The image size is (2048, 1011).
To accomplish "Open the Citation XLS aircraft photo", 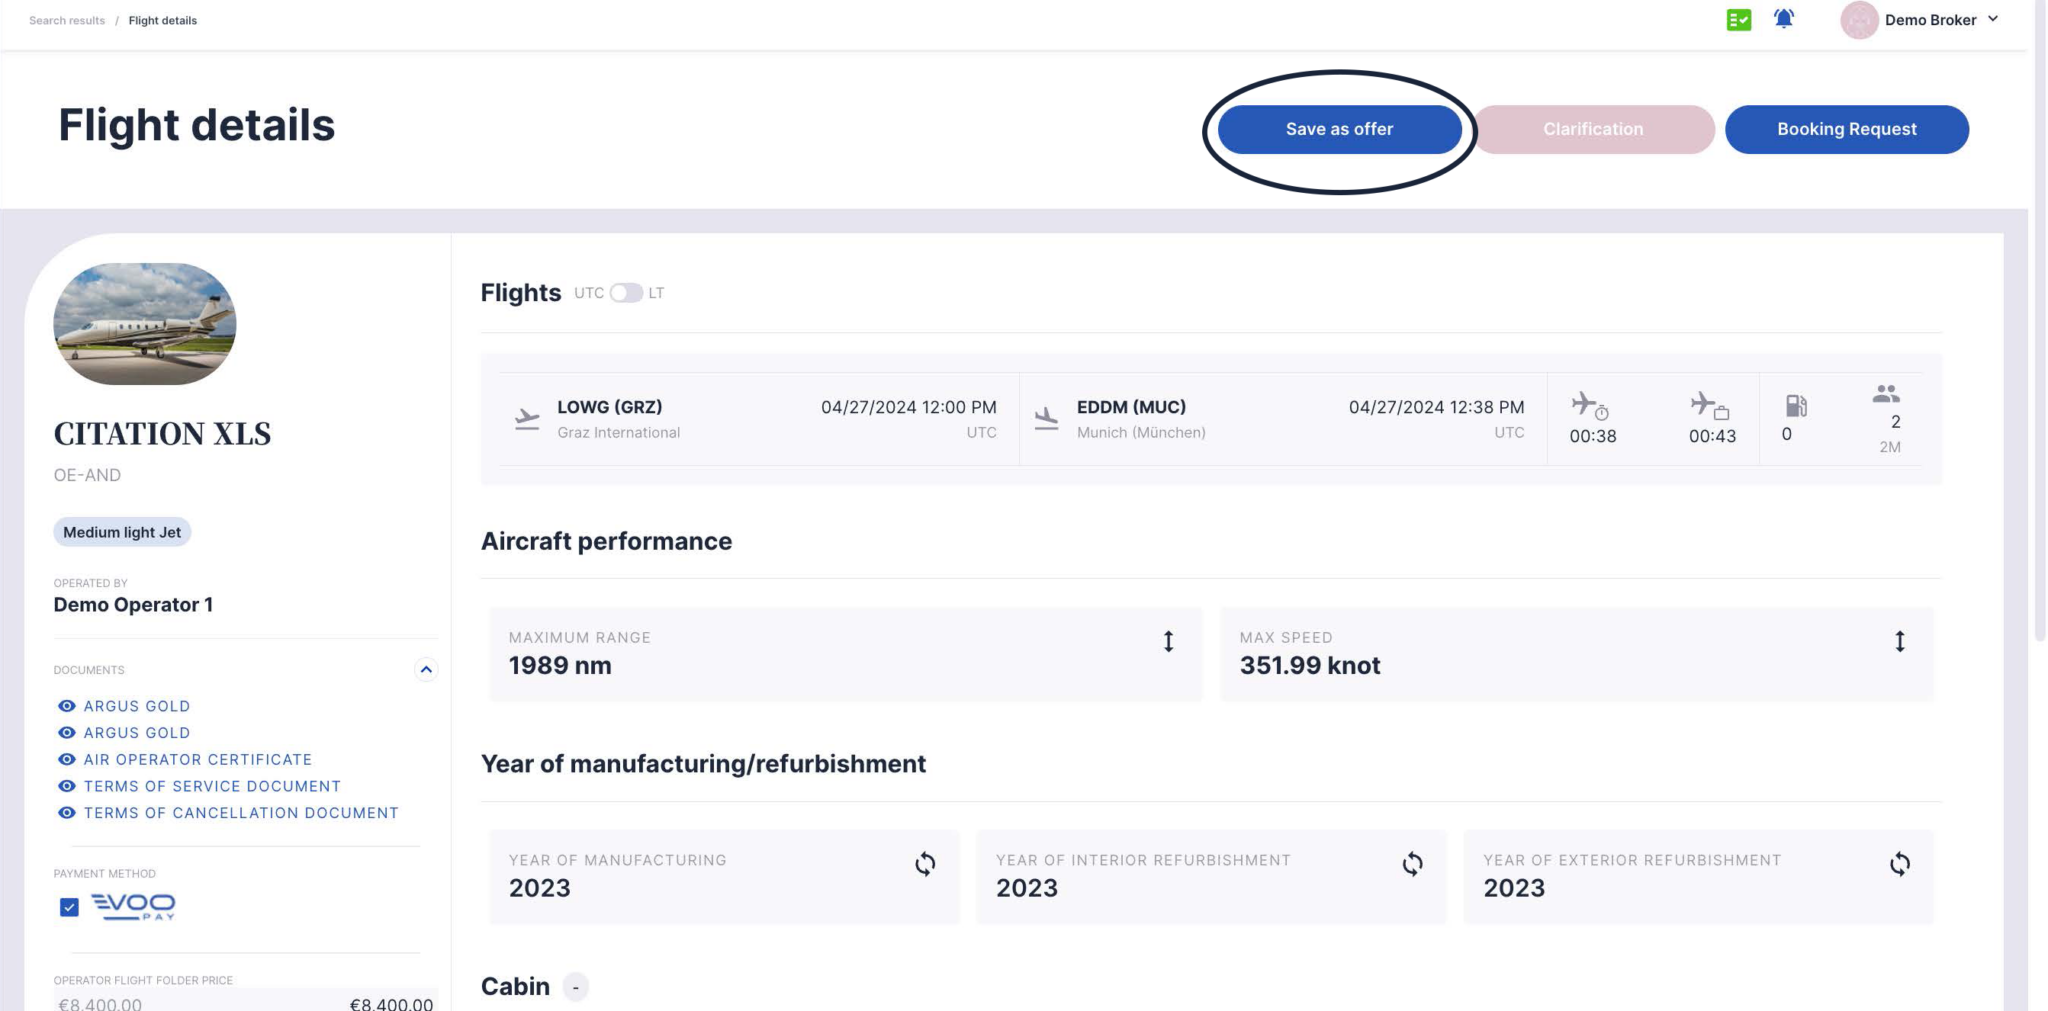I will (145, 324).
